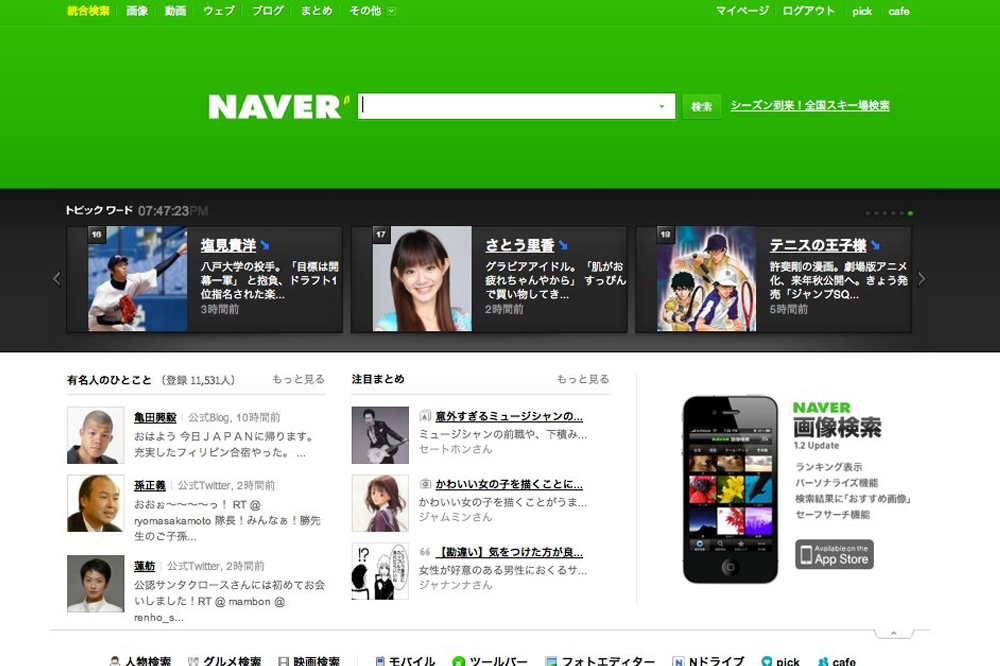Open pick in the top navigation
Screen dimensions: 1000x666
coord(862,11)
